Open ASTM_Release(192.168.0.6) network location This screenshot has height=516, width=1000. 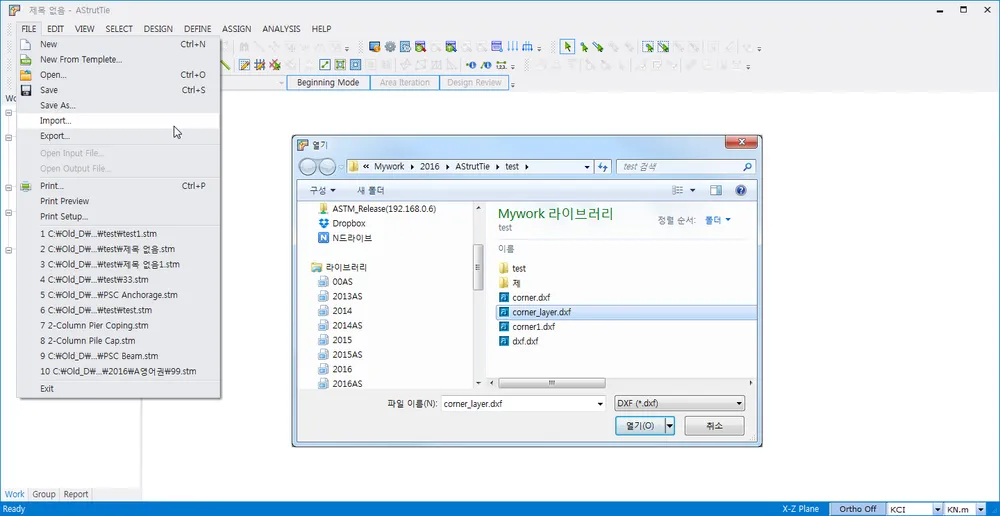point(384,209)
